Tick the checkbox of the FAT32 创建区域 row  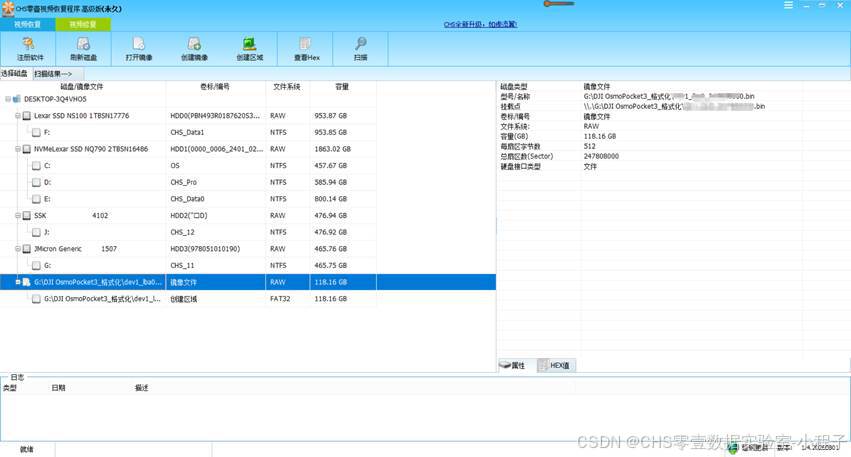(36, 299)
